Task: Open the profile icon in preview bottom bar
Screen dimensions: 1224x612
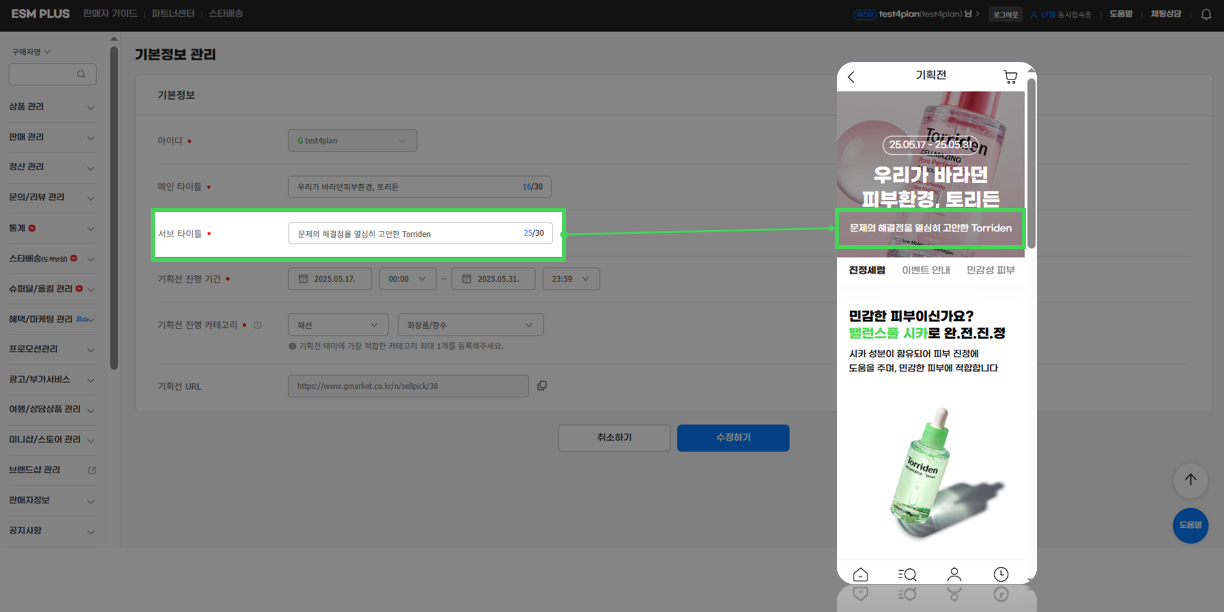Action: pos(954,574)
